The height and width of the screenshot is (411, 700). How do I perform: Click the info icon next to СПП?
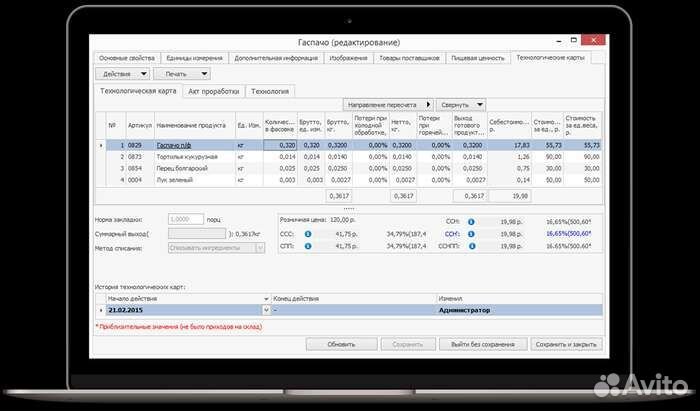coord(307,245)
